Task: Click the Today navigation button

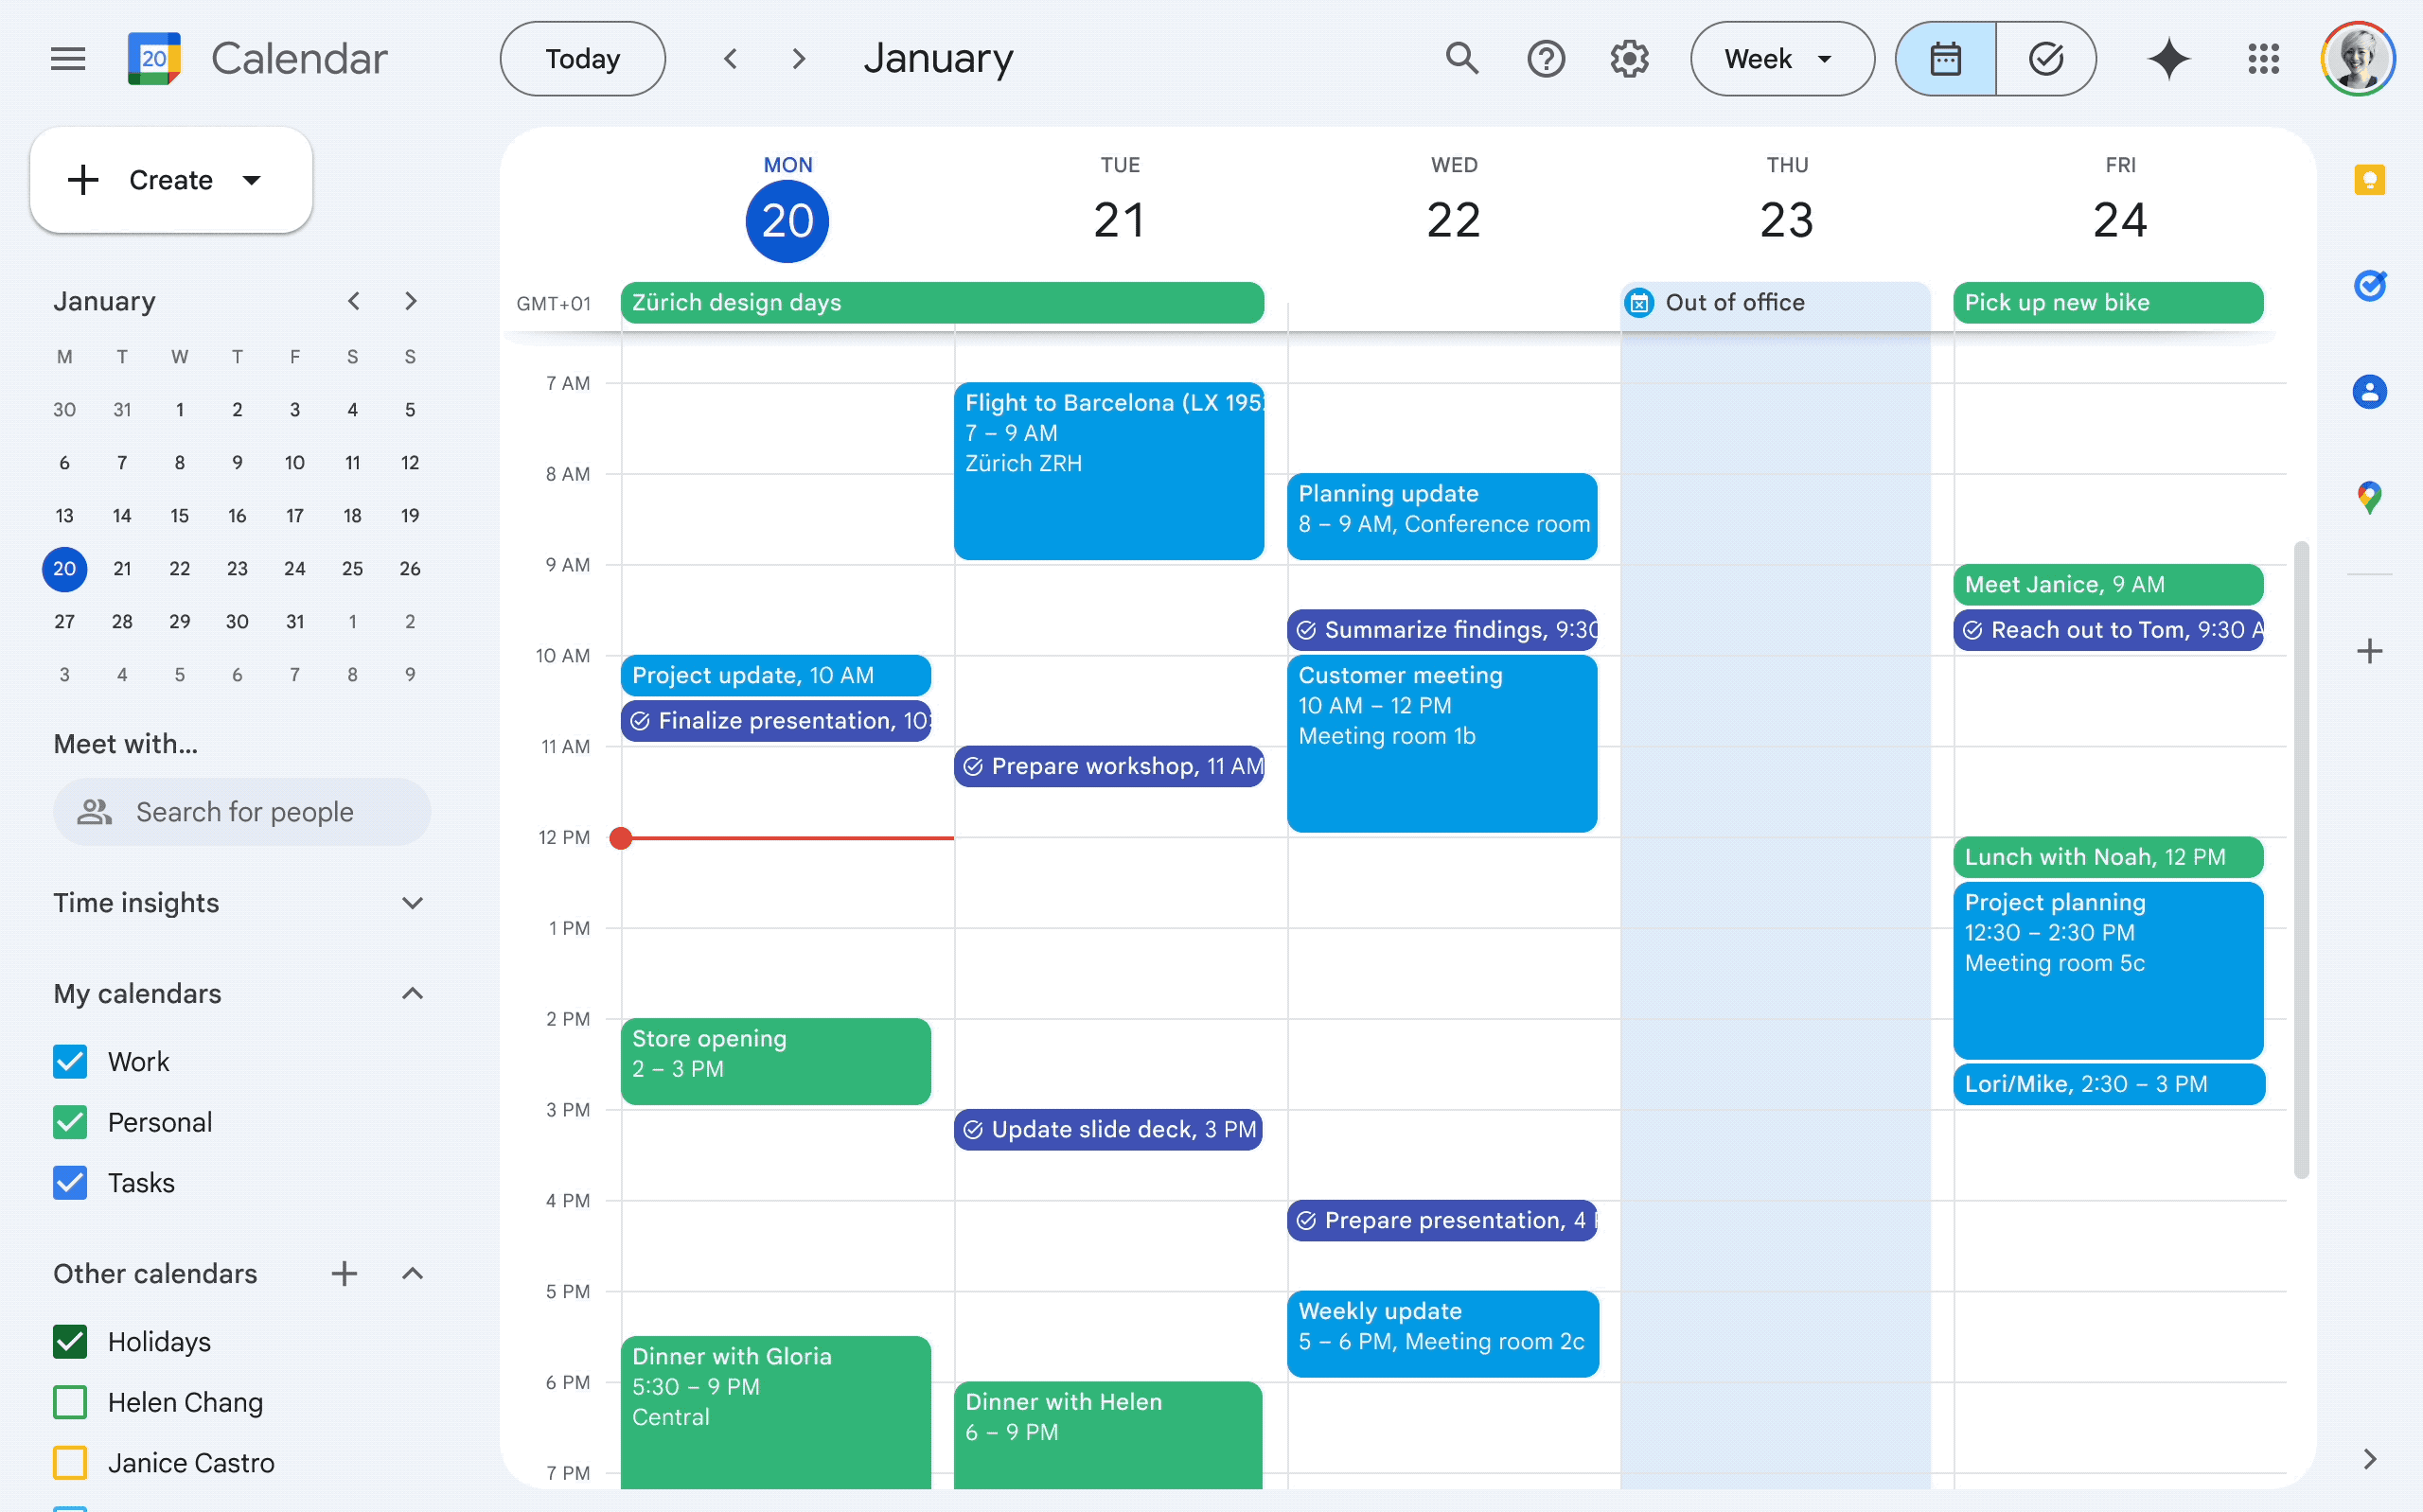Action: coord(582,58)
